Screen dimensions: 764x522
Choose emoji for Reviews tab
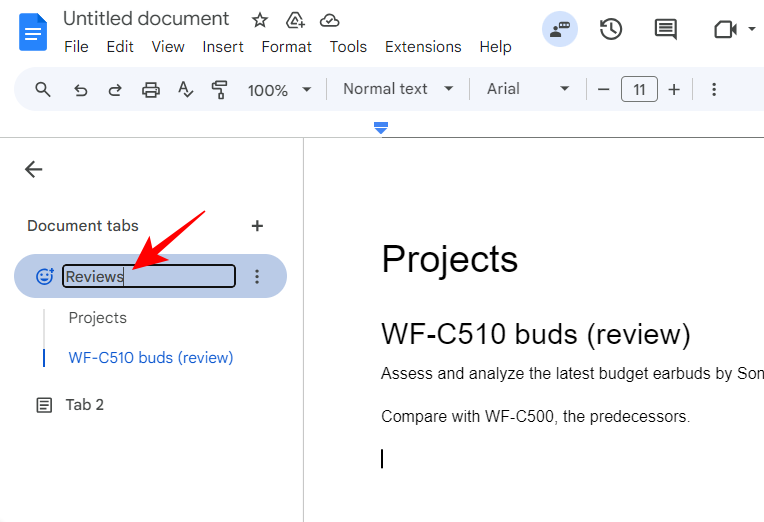[45, 277]
